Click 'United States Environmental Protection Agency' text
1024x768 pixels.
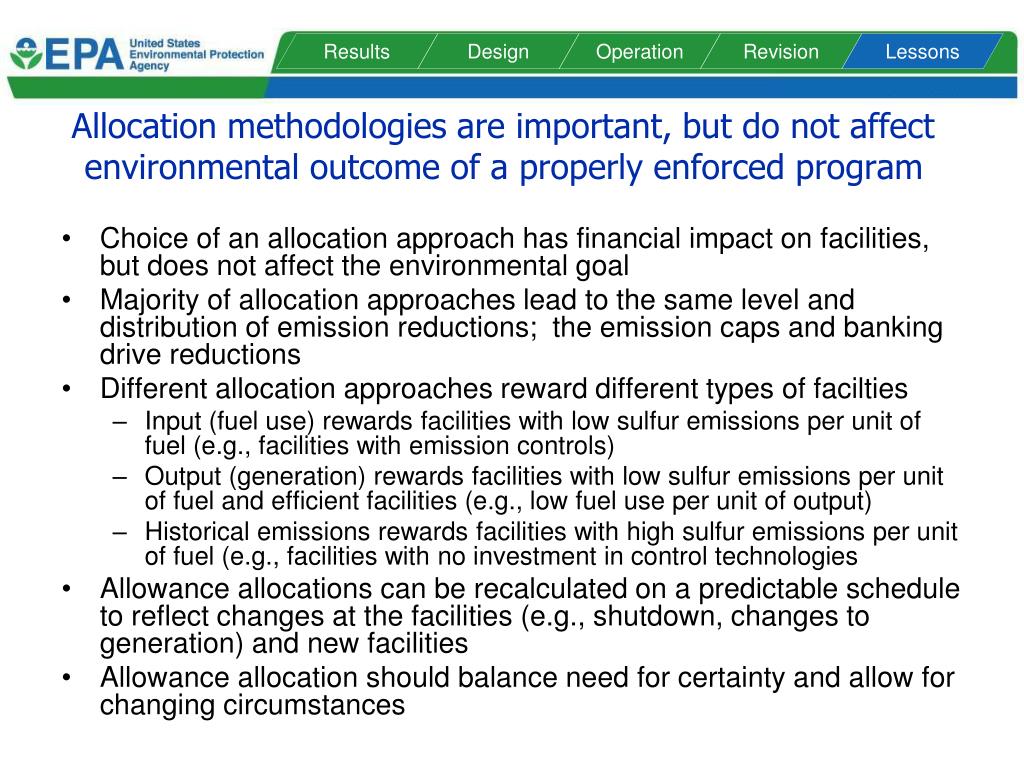point(197,54)
